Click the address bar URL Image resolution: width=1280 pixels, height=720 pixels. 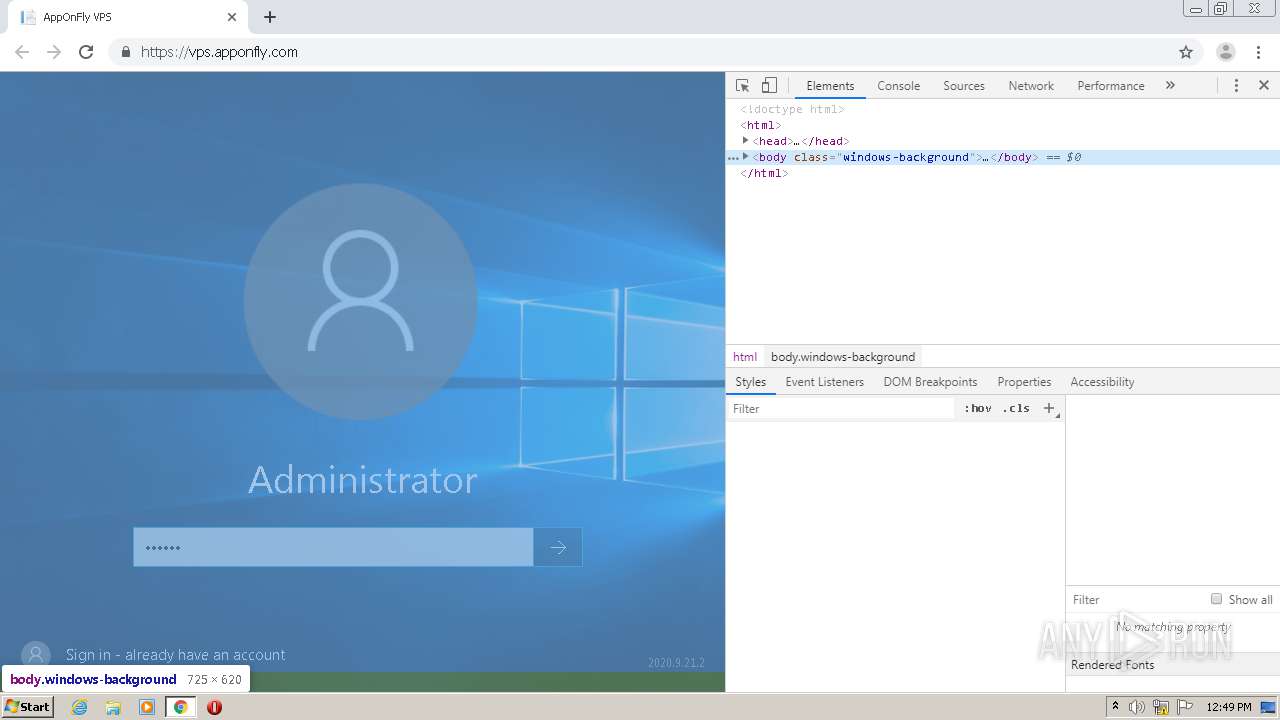[219, 52]
